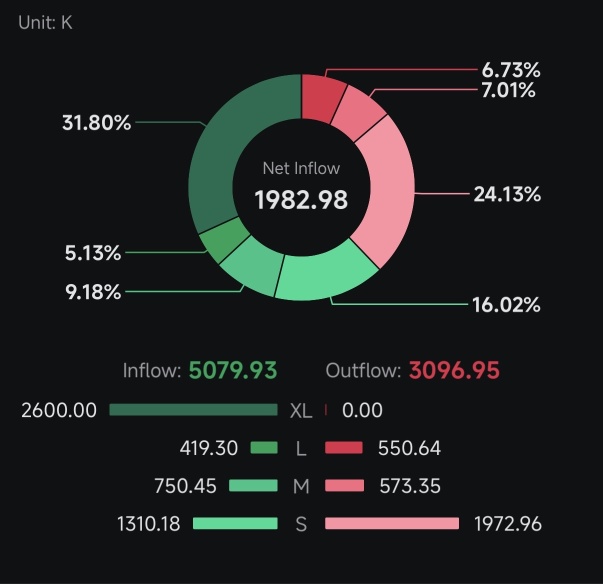Click the XL inflow bar of 2600.00
The width and height of the screenshot is (603, 584).
tap(193, 410)
